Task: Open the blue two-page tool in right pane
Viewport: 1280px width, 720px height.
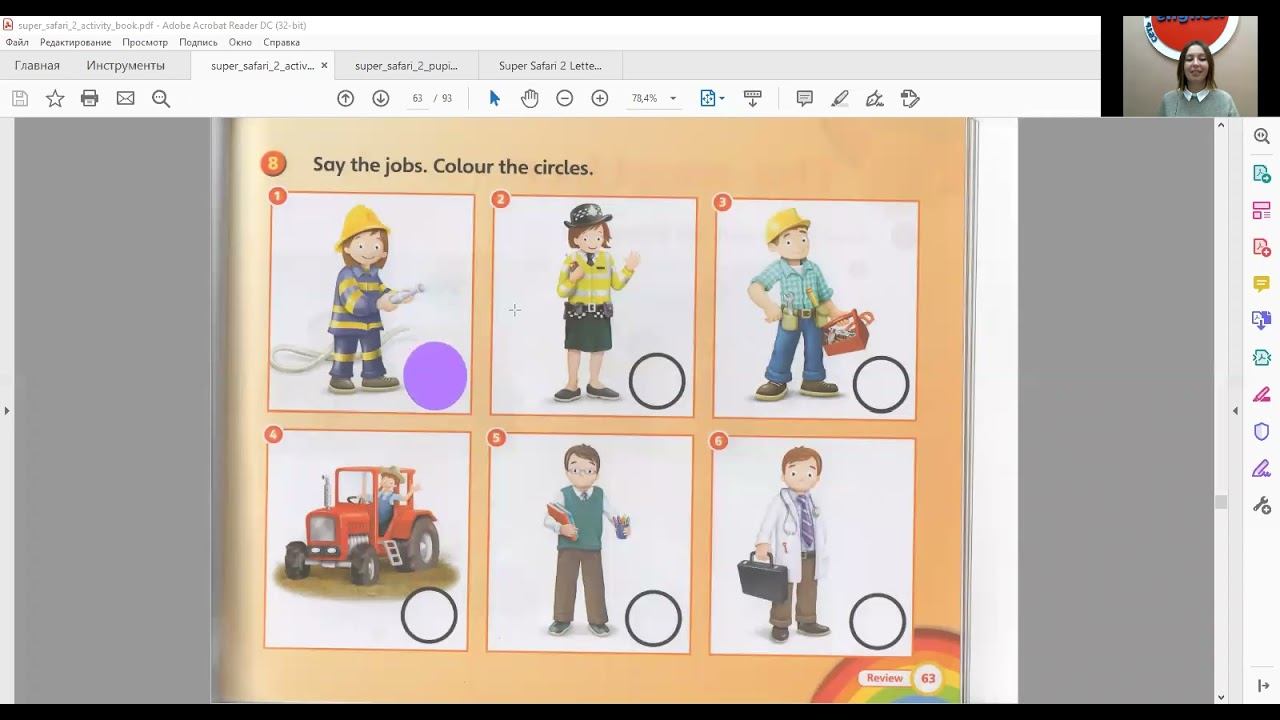Action: (1262, 321)
